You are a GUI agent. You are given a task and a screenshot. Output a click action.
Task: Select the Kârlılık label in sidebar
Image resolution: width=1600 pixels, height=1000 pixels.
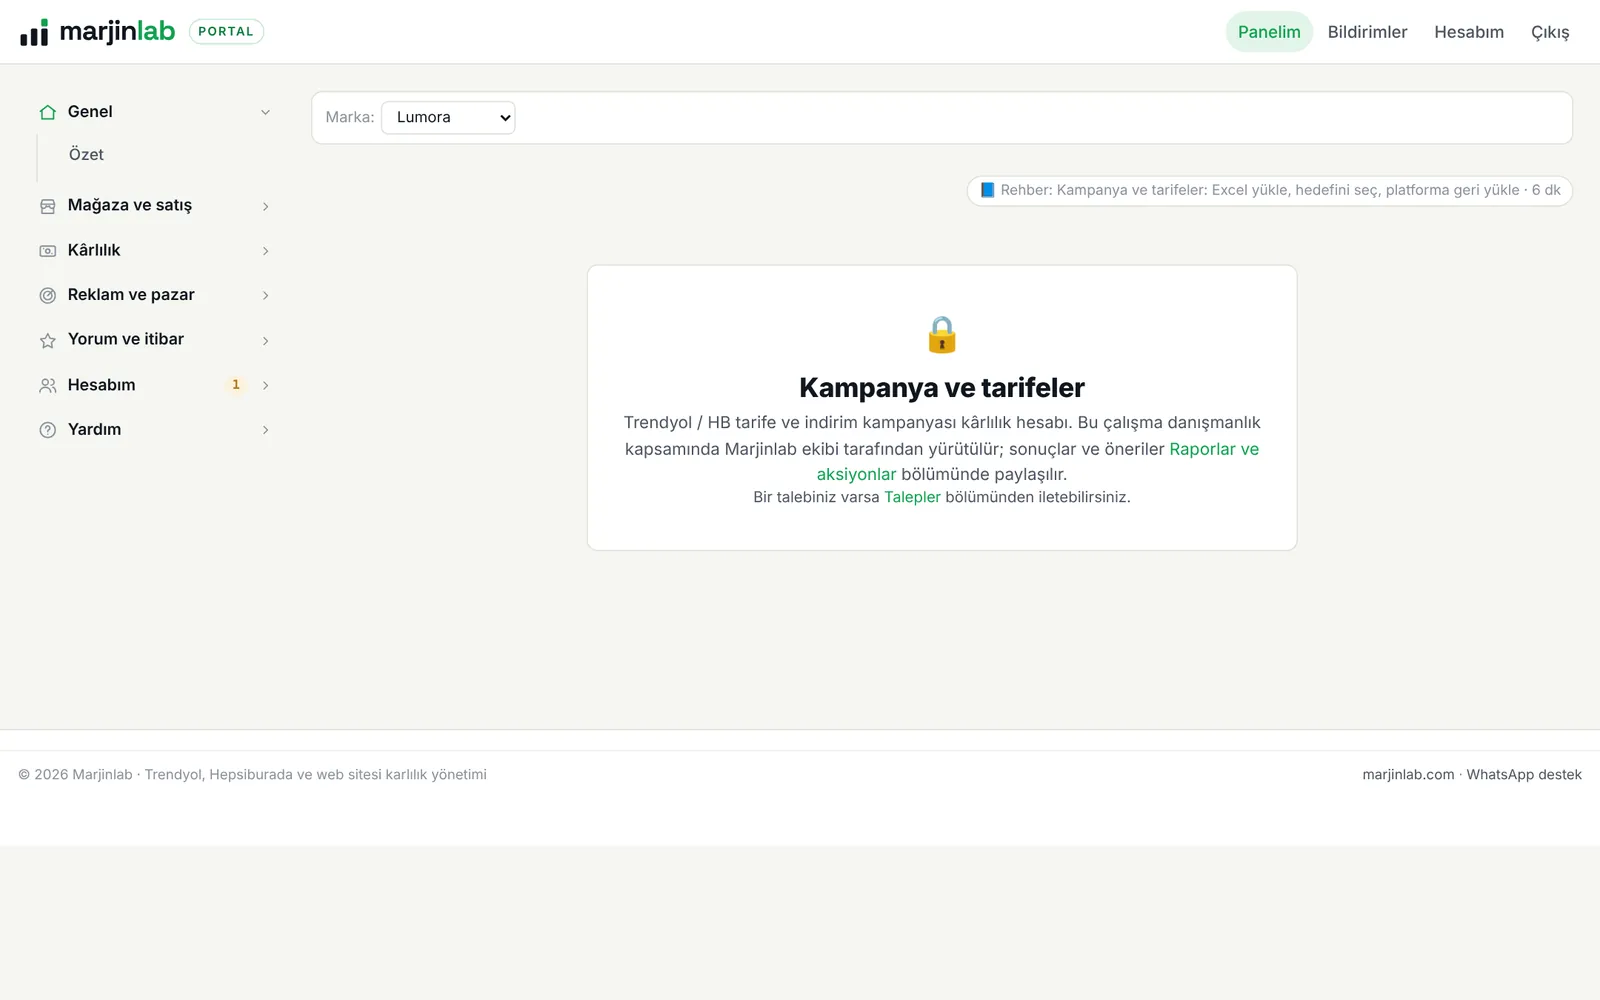point(94,250)
